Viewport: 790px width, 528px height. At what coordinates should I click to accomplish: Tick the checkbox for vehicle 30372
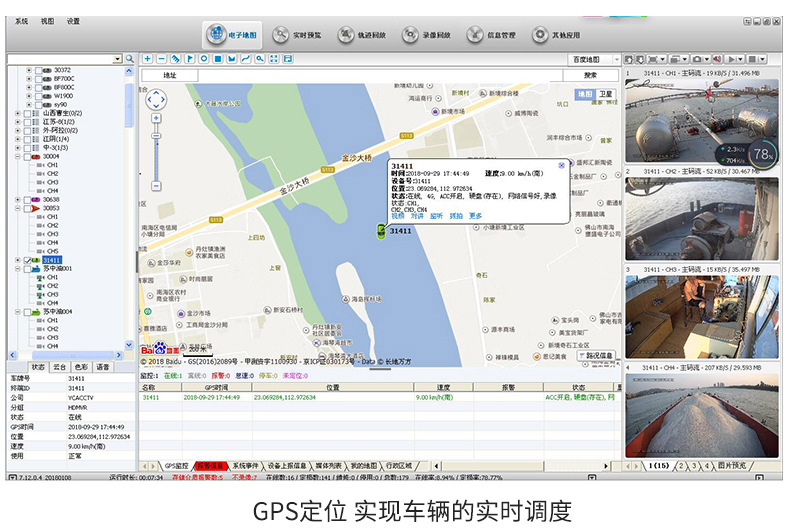point(39,71)
